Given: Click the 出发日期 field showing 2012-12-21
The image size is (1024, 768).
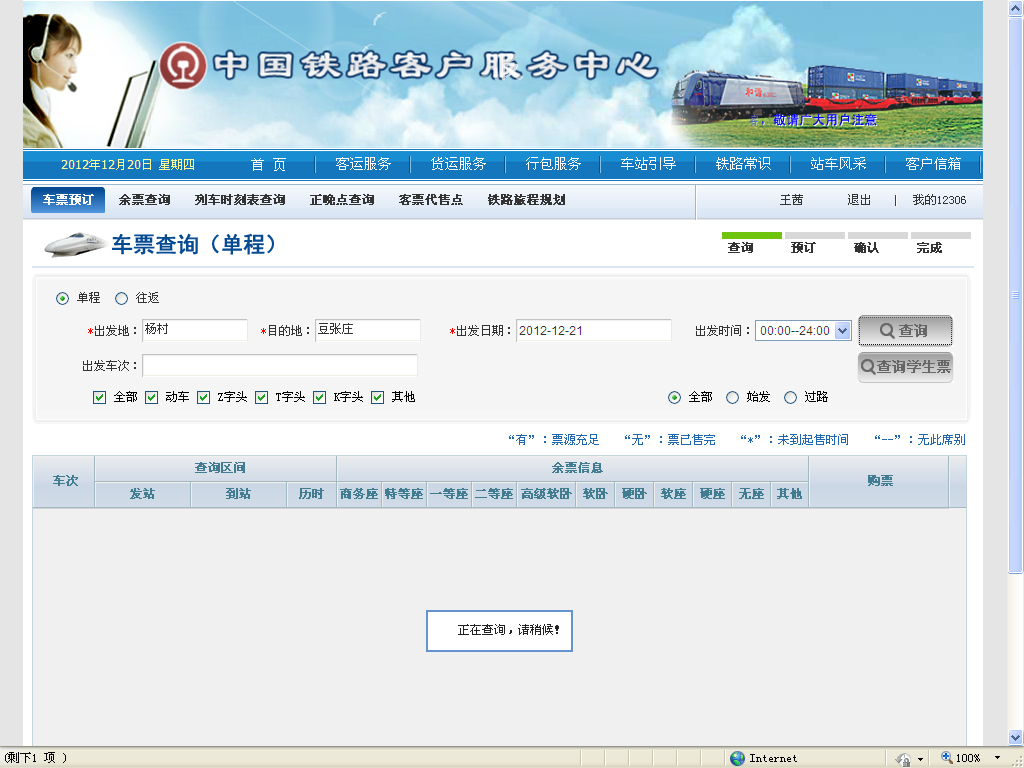Looking at the screenshot, I should coord(594,330).
